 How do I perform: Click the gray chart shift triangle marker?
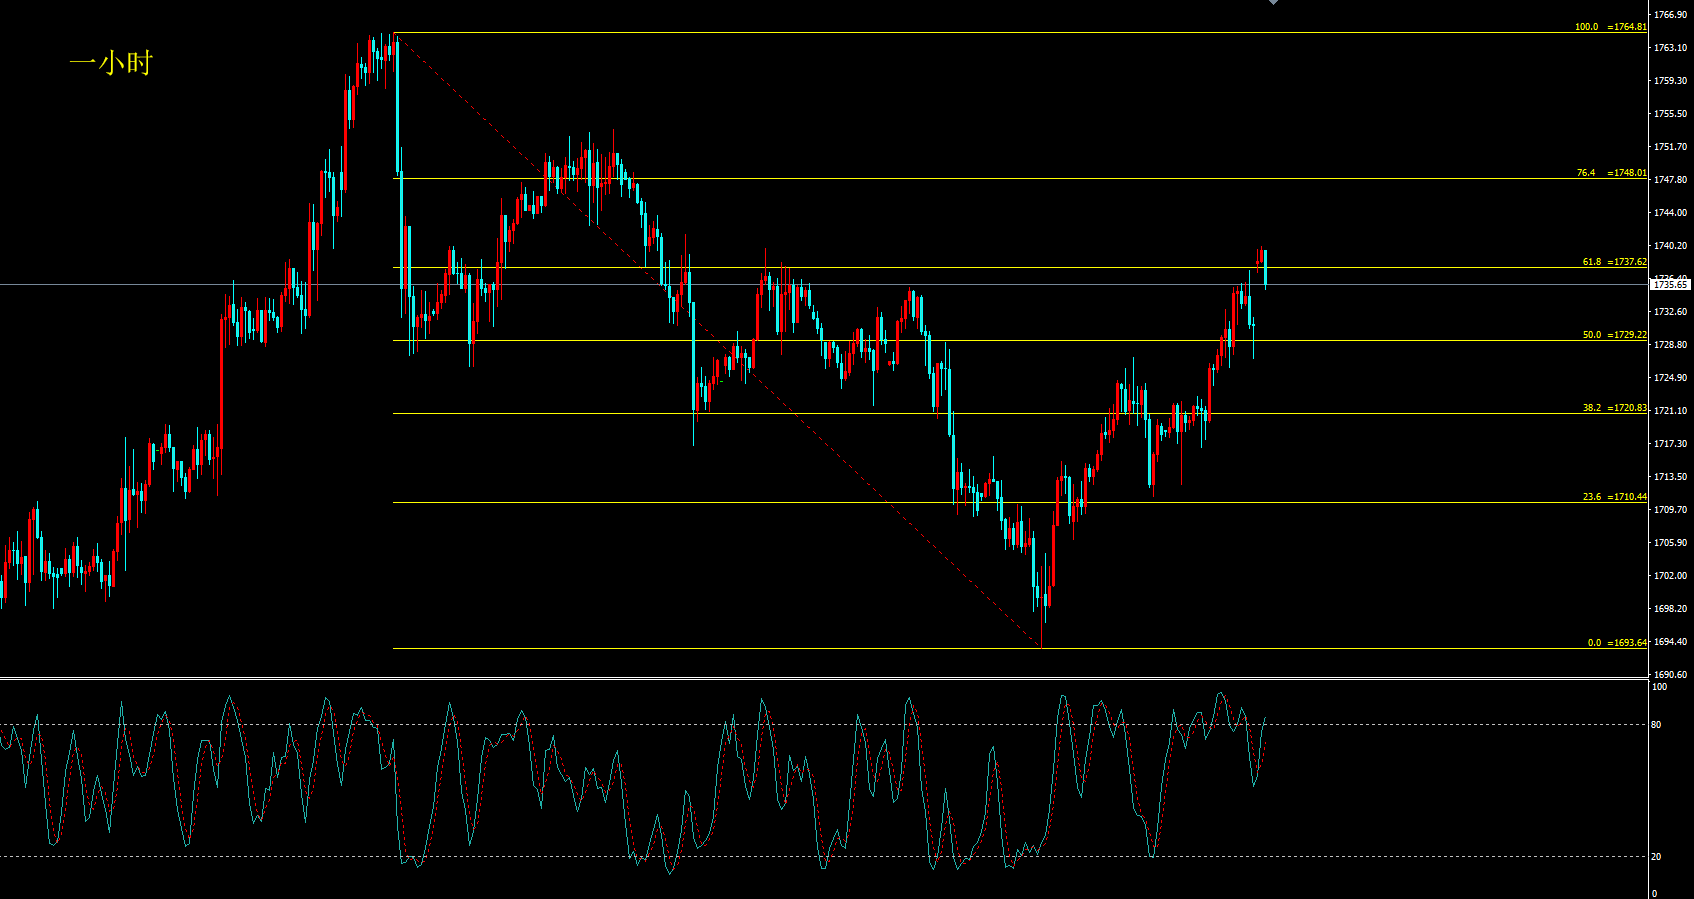(1273, 3)
